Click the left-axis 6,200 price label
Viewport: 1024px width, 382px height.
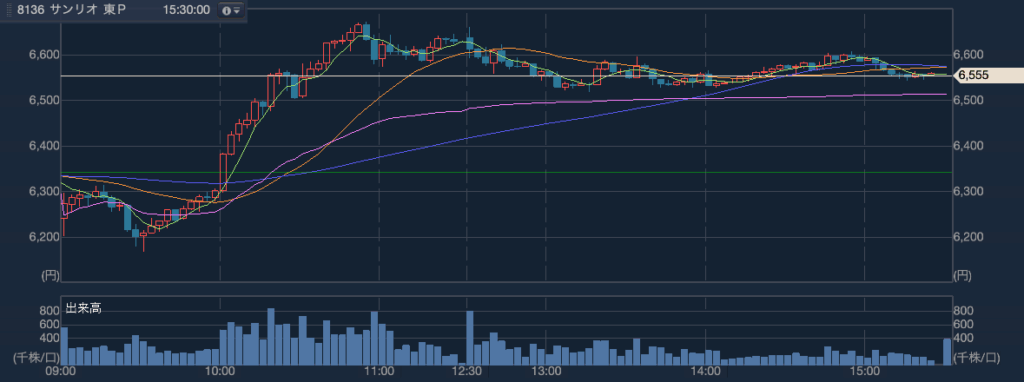click(44, 237)
